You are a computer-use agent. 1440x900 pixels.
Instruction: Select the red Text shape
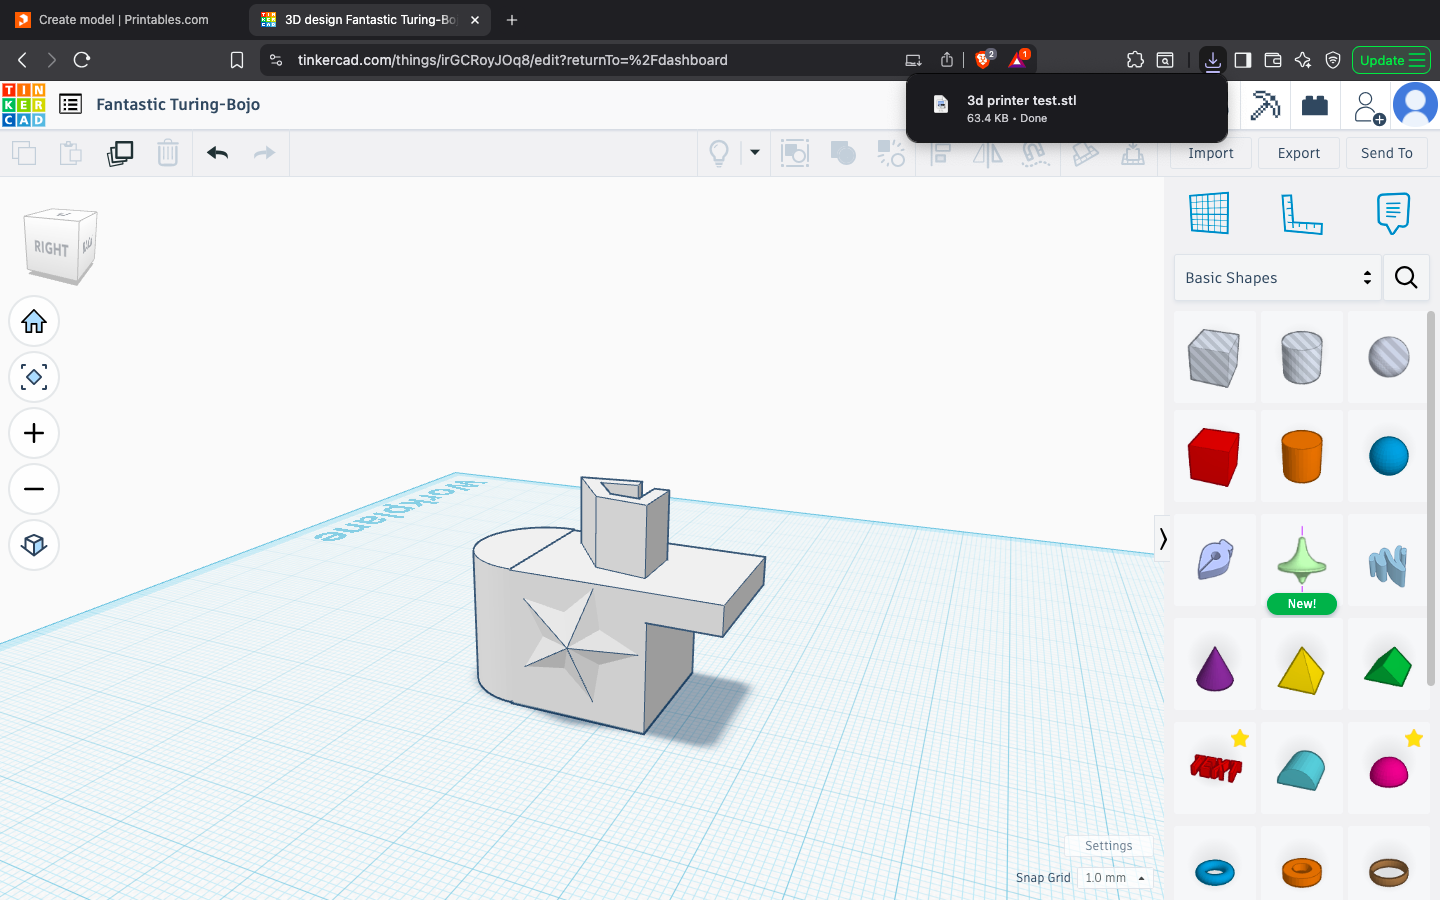(x=1214, y=768)
